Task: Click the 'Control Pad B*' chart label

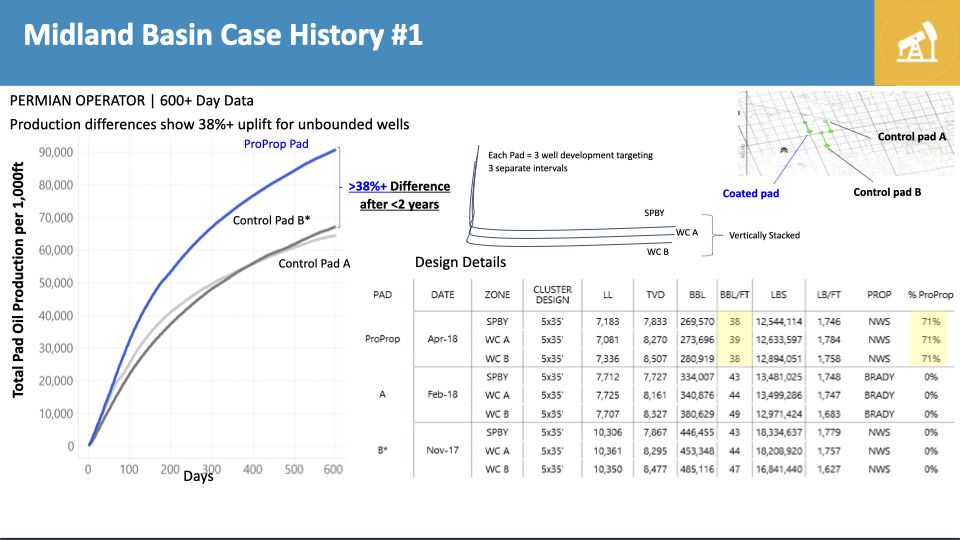Action: [x=271, y=220]
